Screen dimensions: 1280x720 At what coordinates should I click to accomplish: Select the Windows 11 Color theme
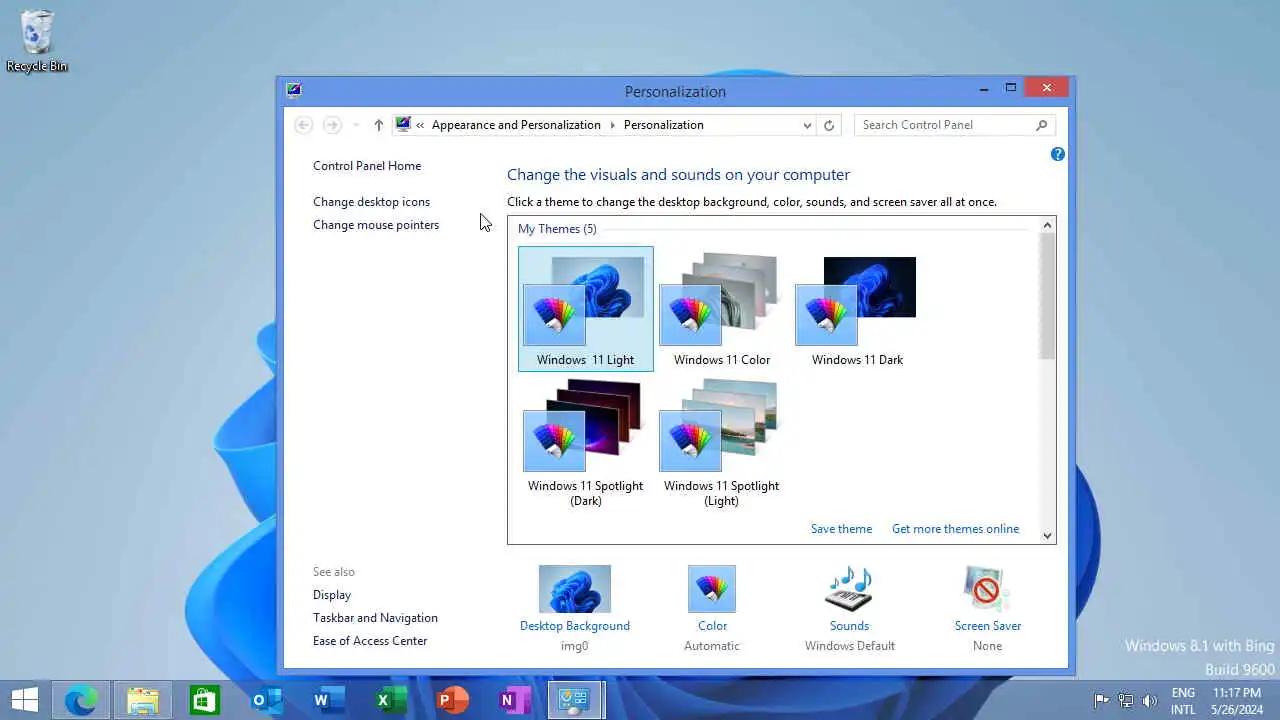click(x=722, y=309)
